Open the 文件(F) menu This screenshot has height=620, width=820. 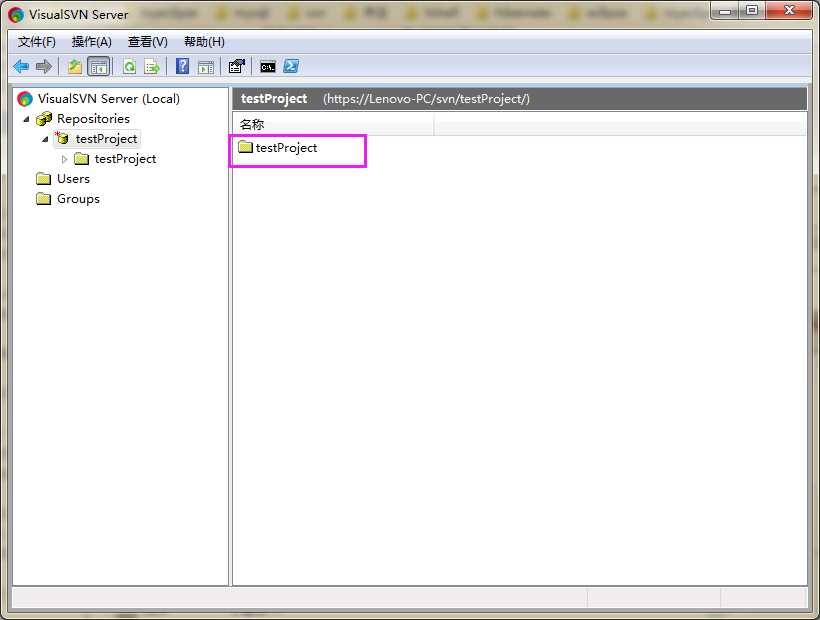tap(37, 42)
